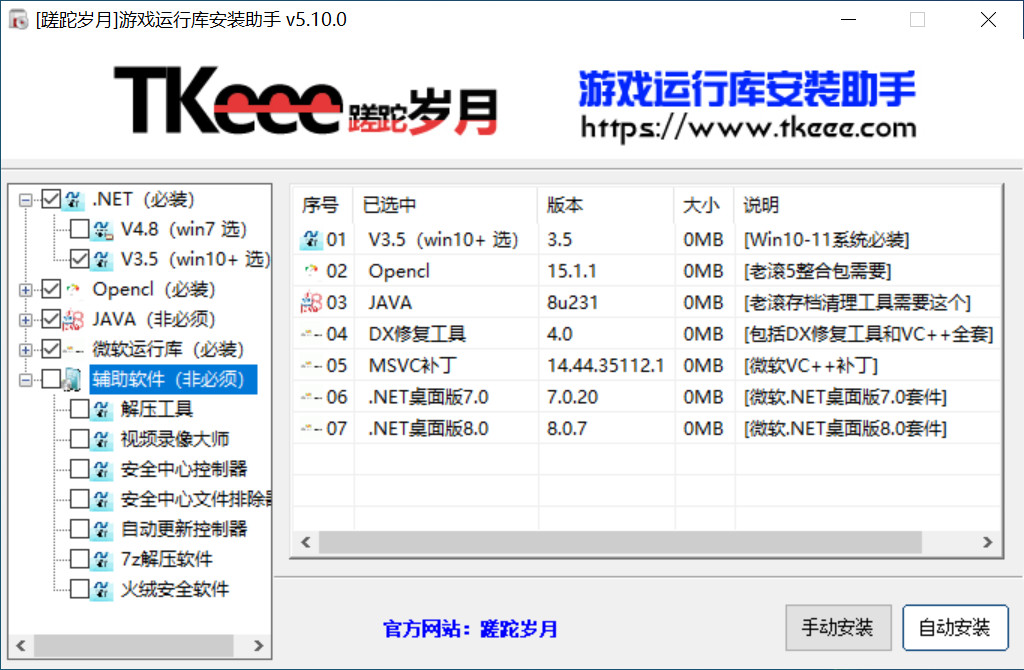The height and width of the screenshot is (670, 1024).
Task: Click the TKeee logo banner
Action: point(306,101)
